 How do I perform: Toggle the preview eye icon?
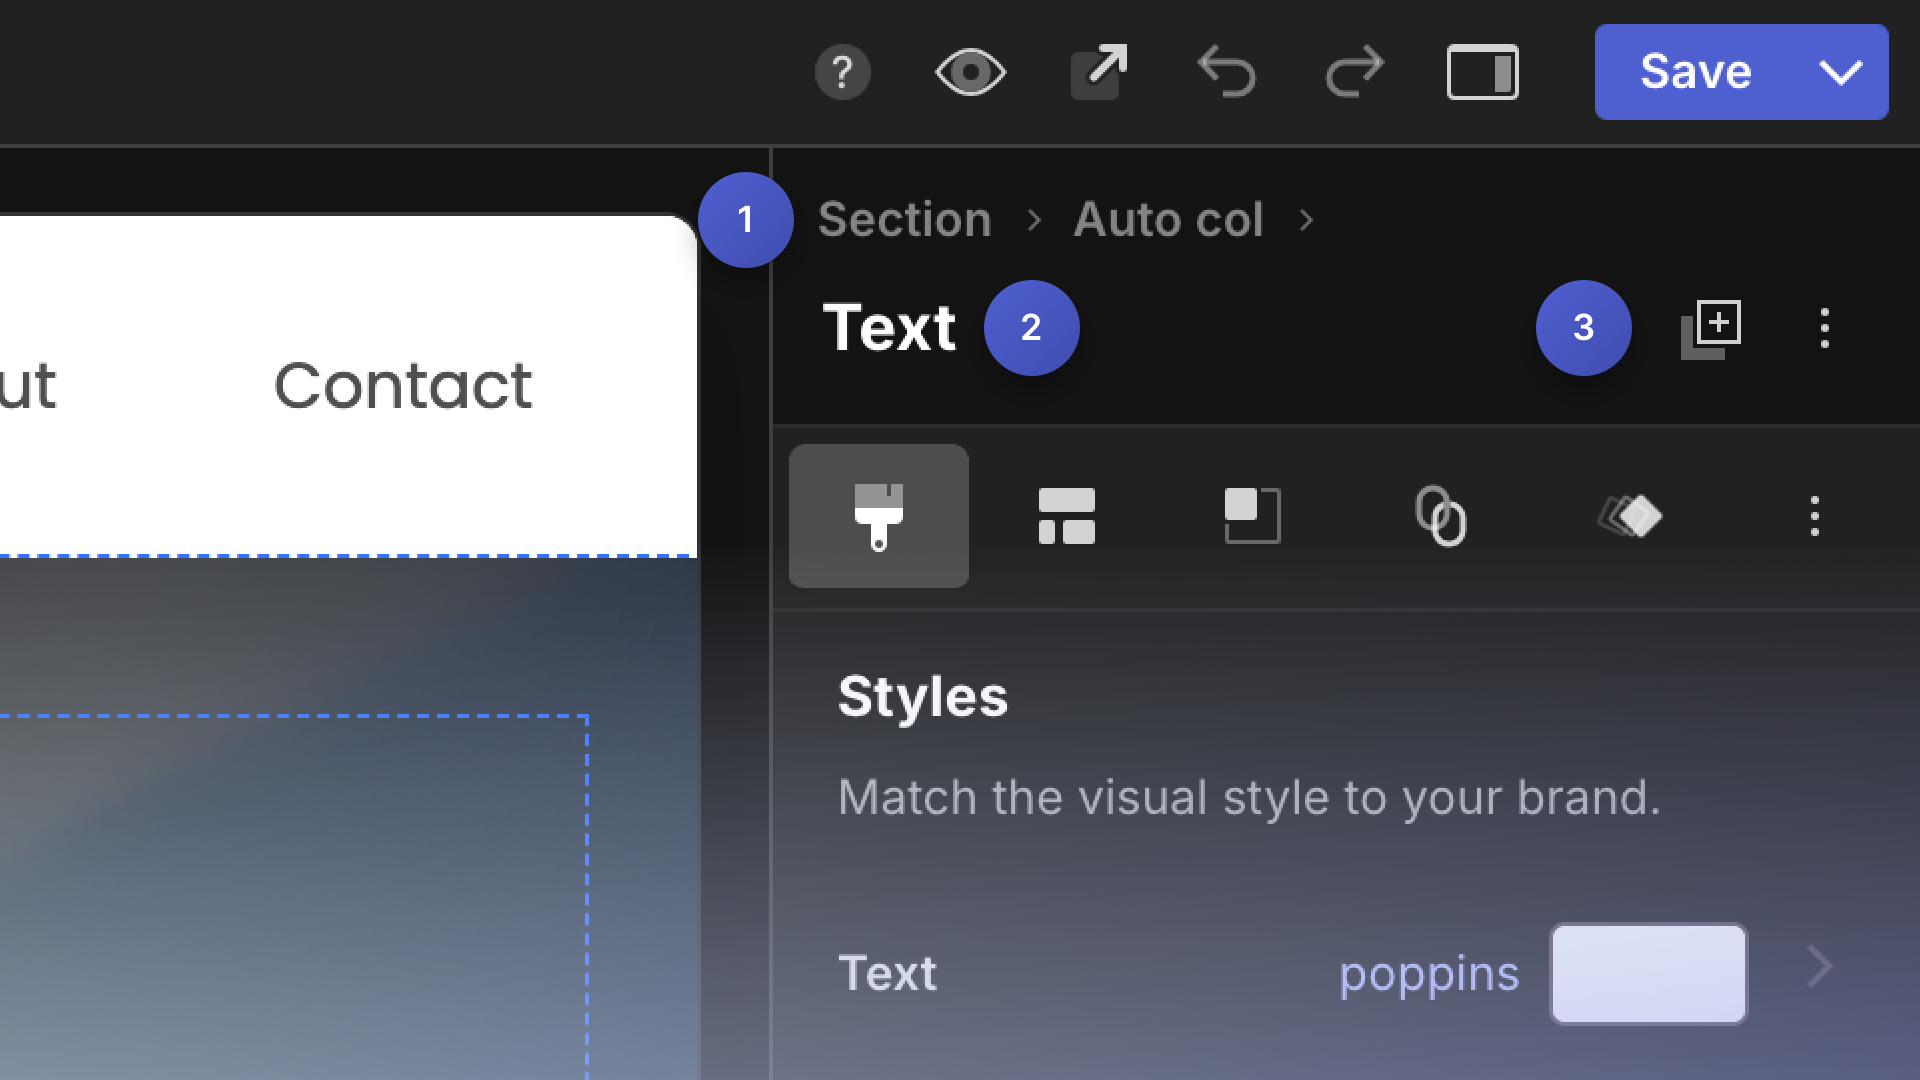tap(970, 71)
